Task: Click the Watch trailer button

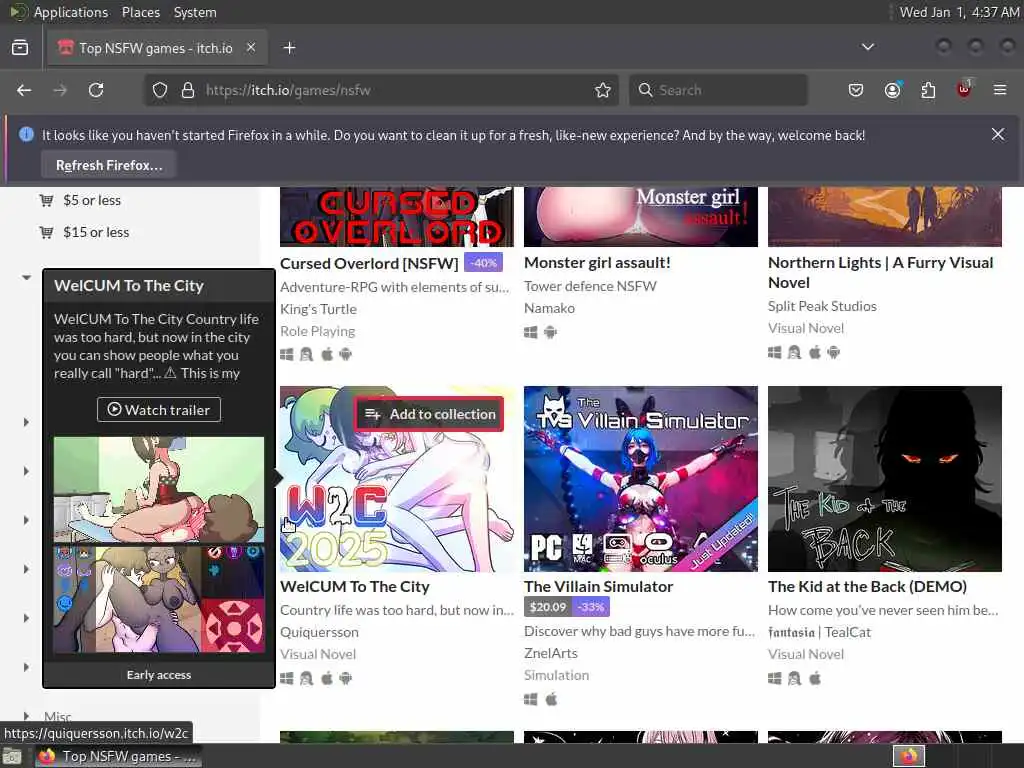Action: pos(159,409)
